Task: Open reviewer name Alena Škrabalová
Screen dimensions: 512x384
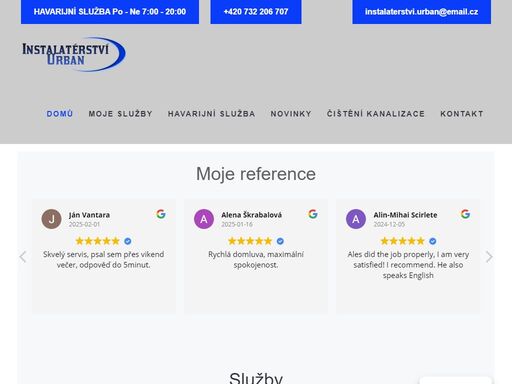Action: coord(252,215)
